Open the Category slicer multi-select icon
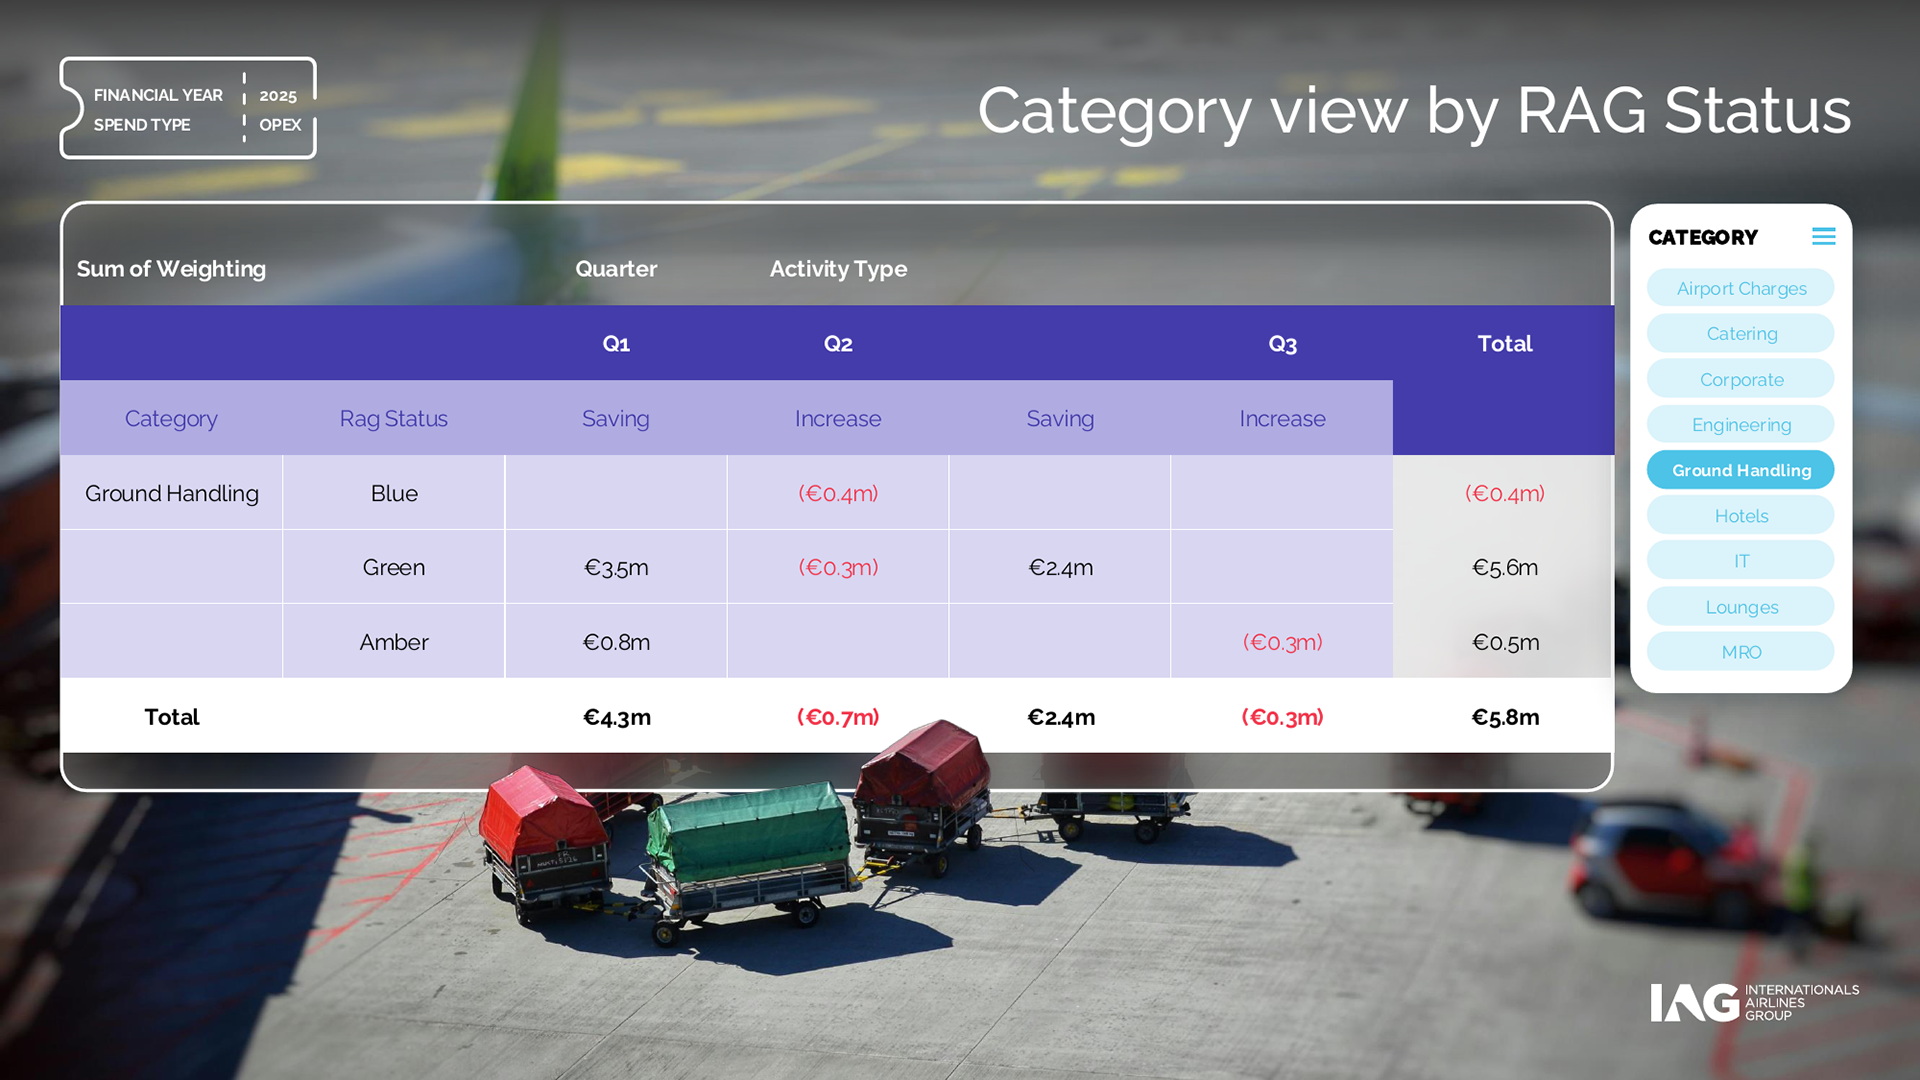The width and height of the screenshot is (1920, 1080). (x=1823, y=237)
